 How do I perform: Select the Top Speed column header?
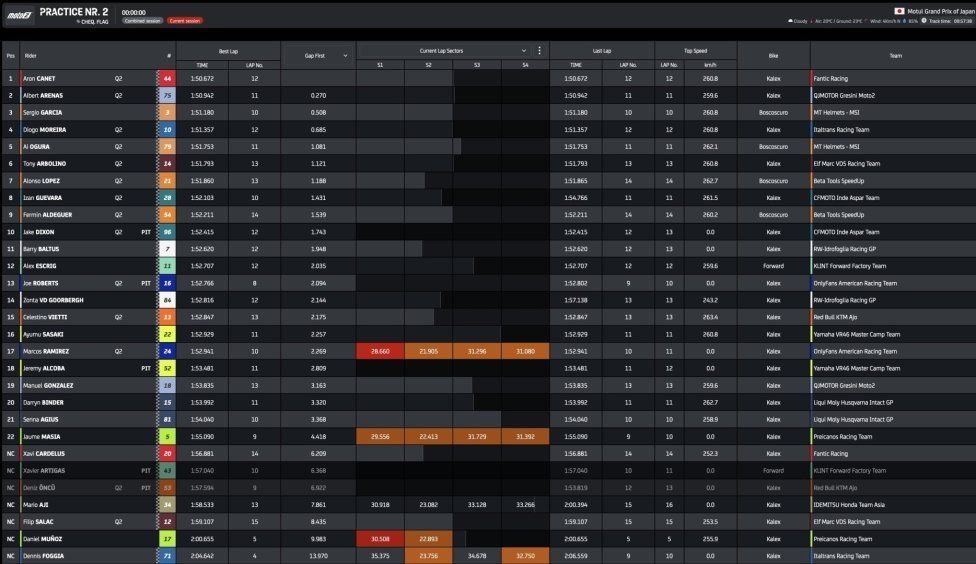pos(695,51)
